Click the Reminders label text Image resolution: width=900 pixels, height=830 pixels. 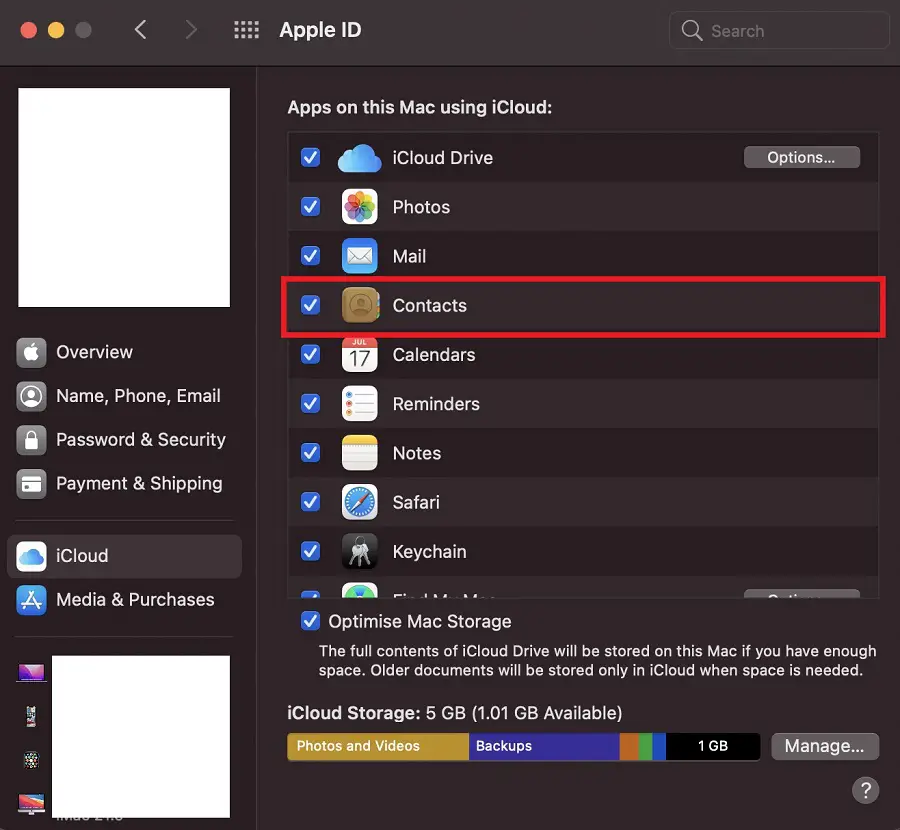pos(436,404)
